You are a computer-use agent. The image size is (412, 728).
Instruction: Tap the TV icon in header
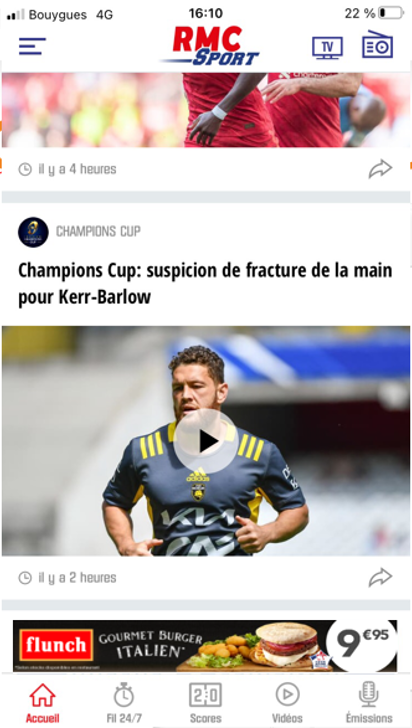click(x=327, y=48)
